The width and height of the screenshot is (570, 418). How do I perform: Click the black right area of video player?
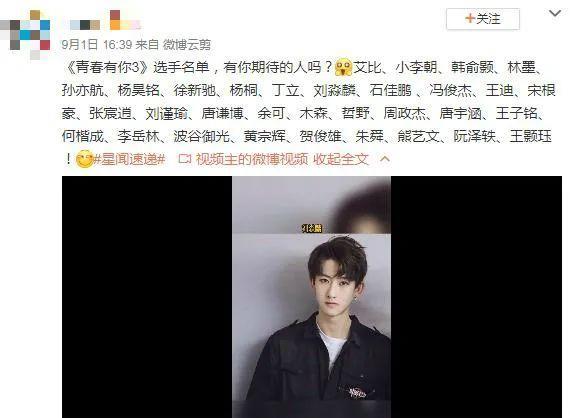click(476, 297)
